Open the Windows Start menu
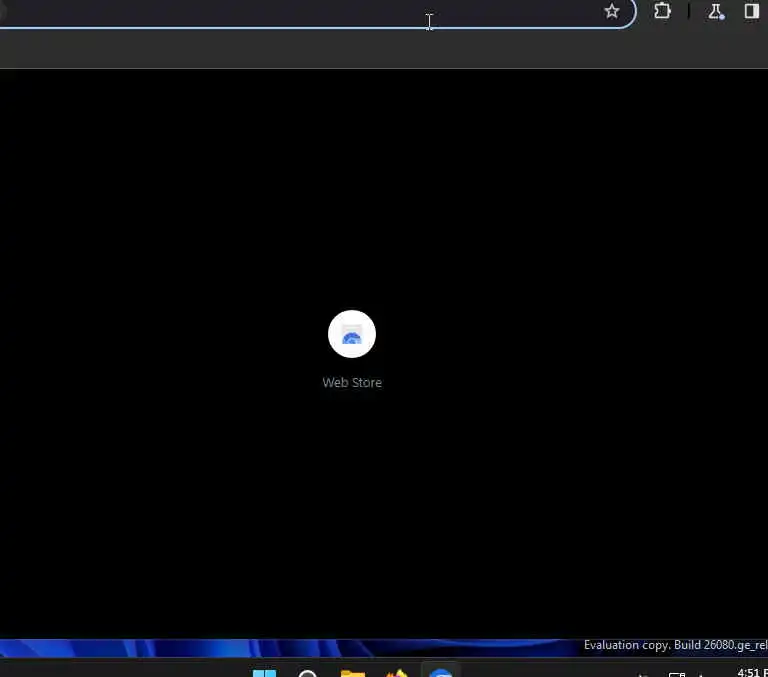 [x=264, y=673]
